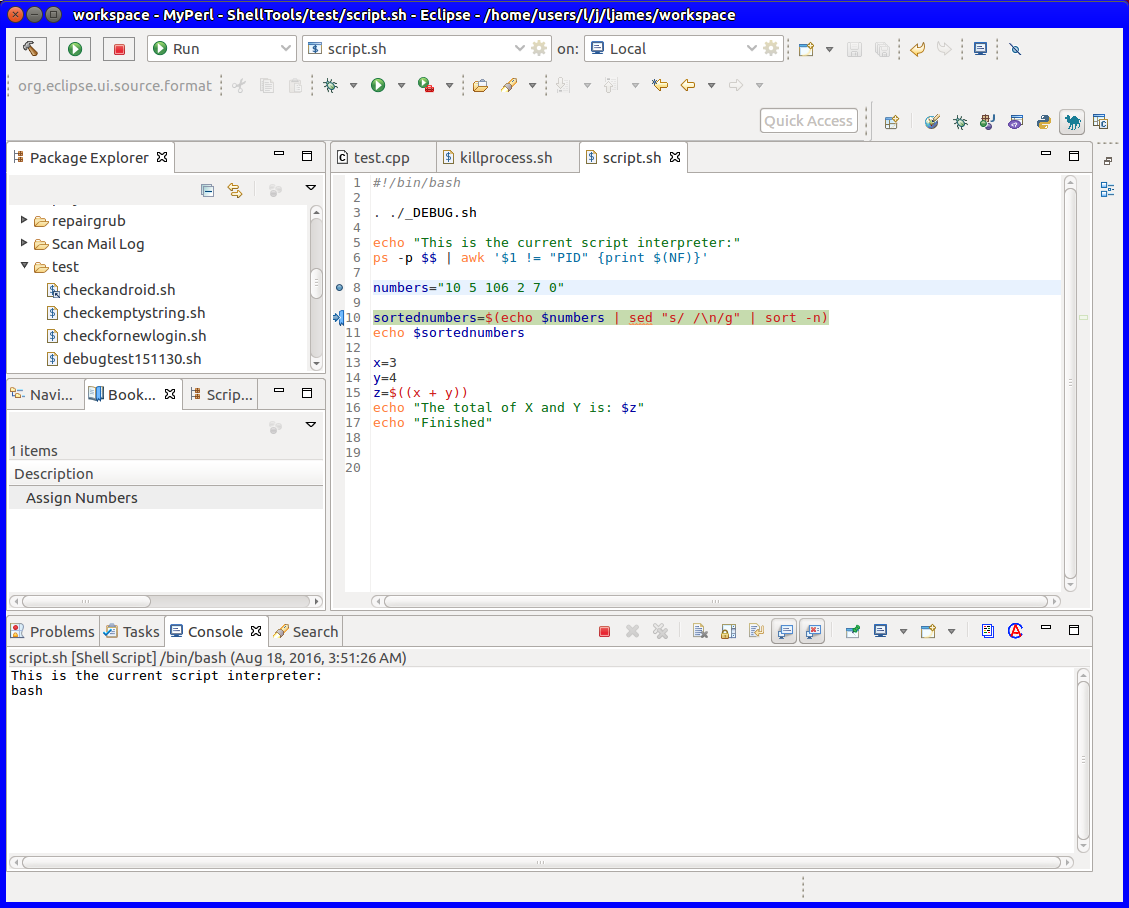Click the Description column header
Screen dimensions: 1129x908
166,474
